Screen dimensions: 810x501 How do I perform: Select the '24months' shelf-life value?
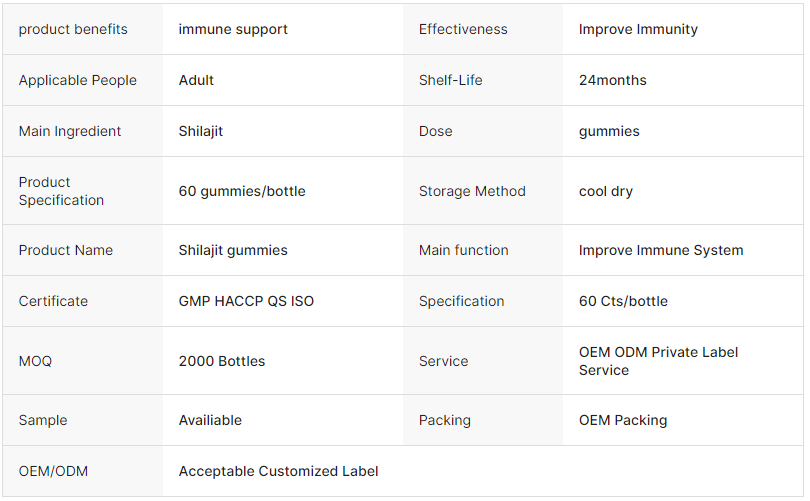[x=612, y=80]
